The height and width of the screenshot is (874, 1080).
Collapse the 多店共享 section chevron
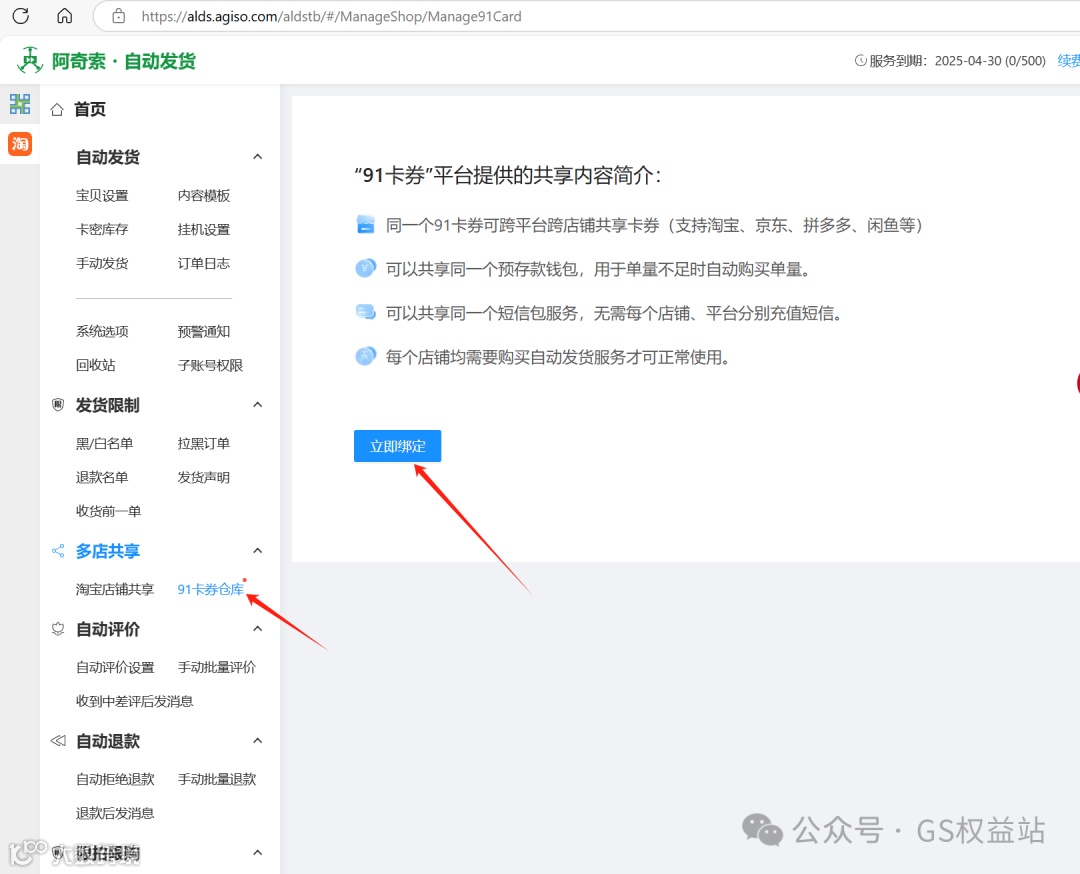[x=258, y=551]
